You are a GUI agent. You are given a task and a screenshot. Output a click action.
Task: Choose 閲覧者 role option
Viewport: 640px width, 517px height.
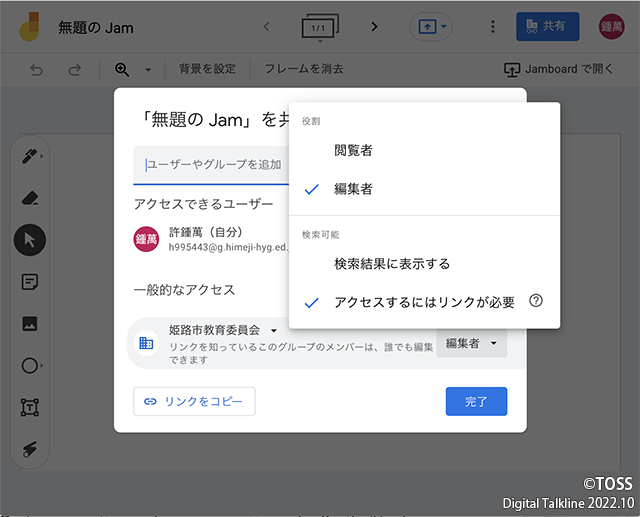coord(353,150)
